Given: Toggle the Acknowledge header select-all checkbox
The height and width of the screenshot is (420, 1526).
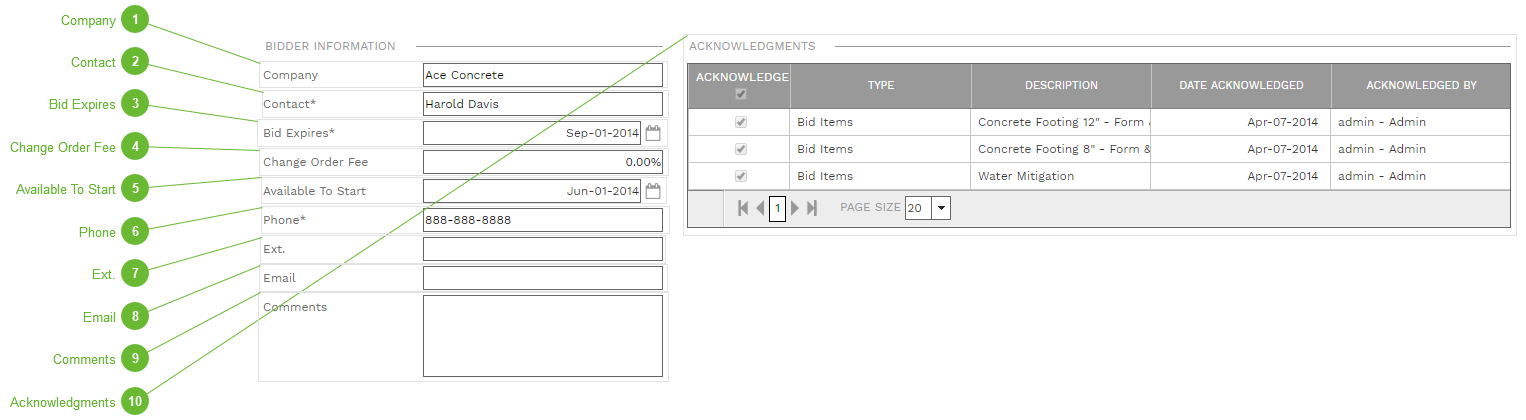Looking at the screenshot, I should coord(741,94).
